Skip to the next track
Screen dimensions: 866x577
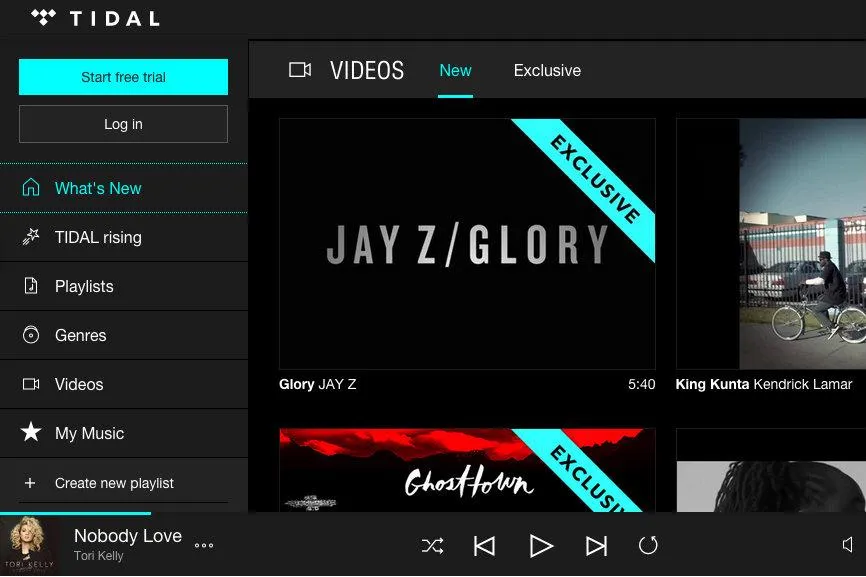click(x=596, y=546)
